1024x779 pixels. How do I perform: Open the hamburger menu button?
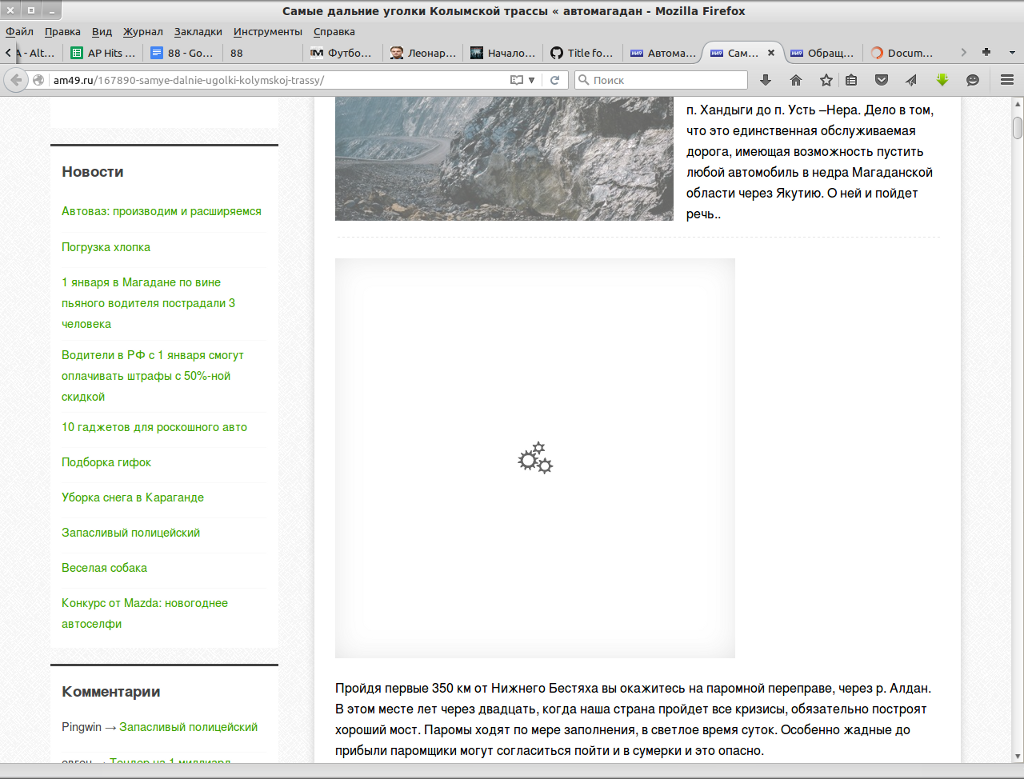pos(1007,80)
